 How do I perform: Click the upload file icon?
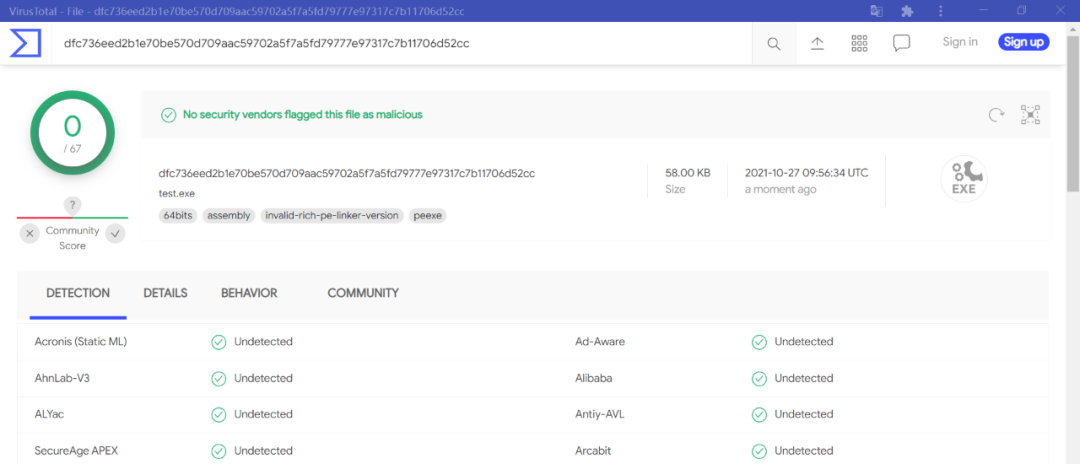[x=817, y=43]
